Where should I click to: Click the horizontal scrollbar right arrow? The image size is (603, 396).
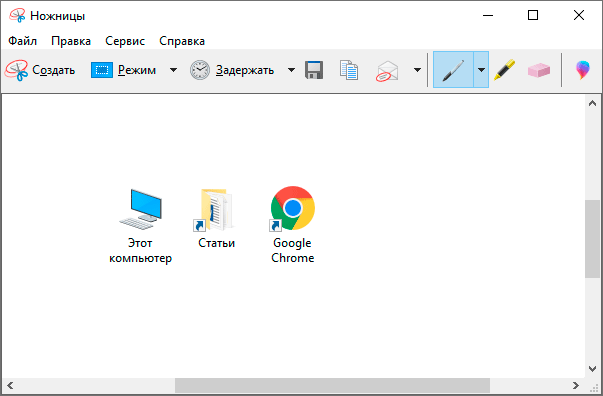coord(576,385)
